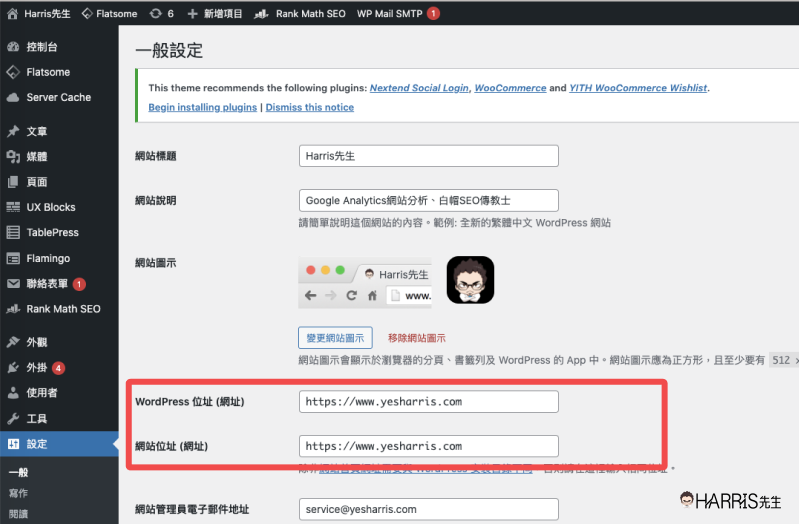Click the UX Blocks grid icon
The image size is (799, 524).
13,207
